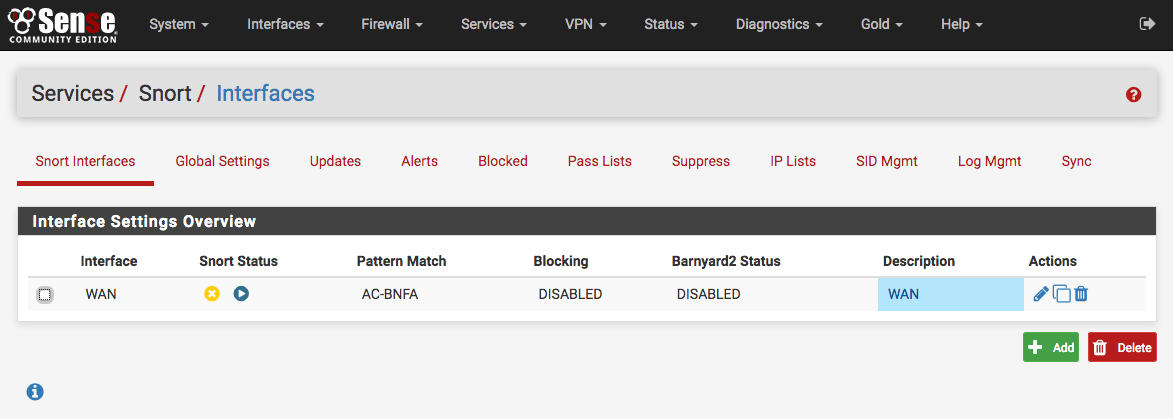Expand the System dropdown menu
The image size is (1173, 419).
click(x=179, y=24)
